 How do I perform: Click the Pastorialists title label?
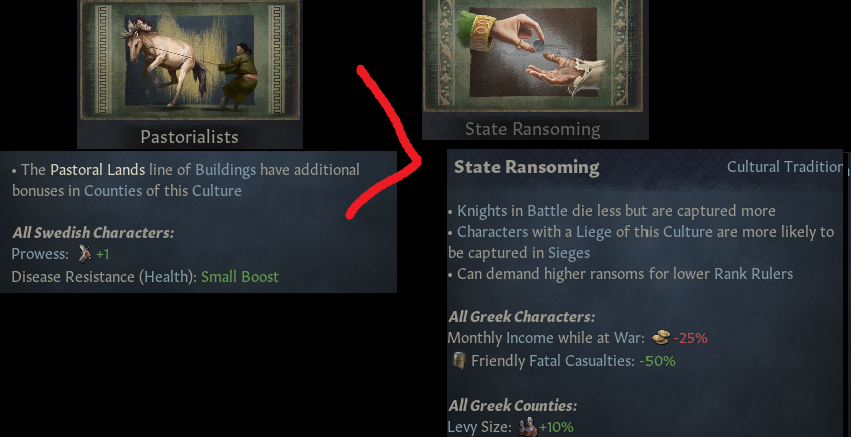pos(189,136)
